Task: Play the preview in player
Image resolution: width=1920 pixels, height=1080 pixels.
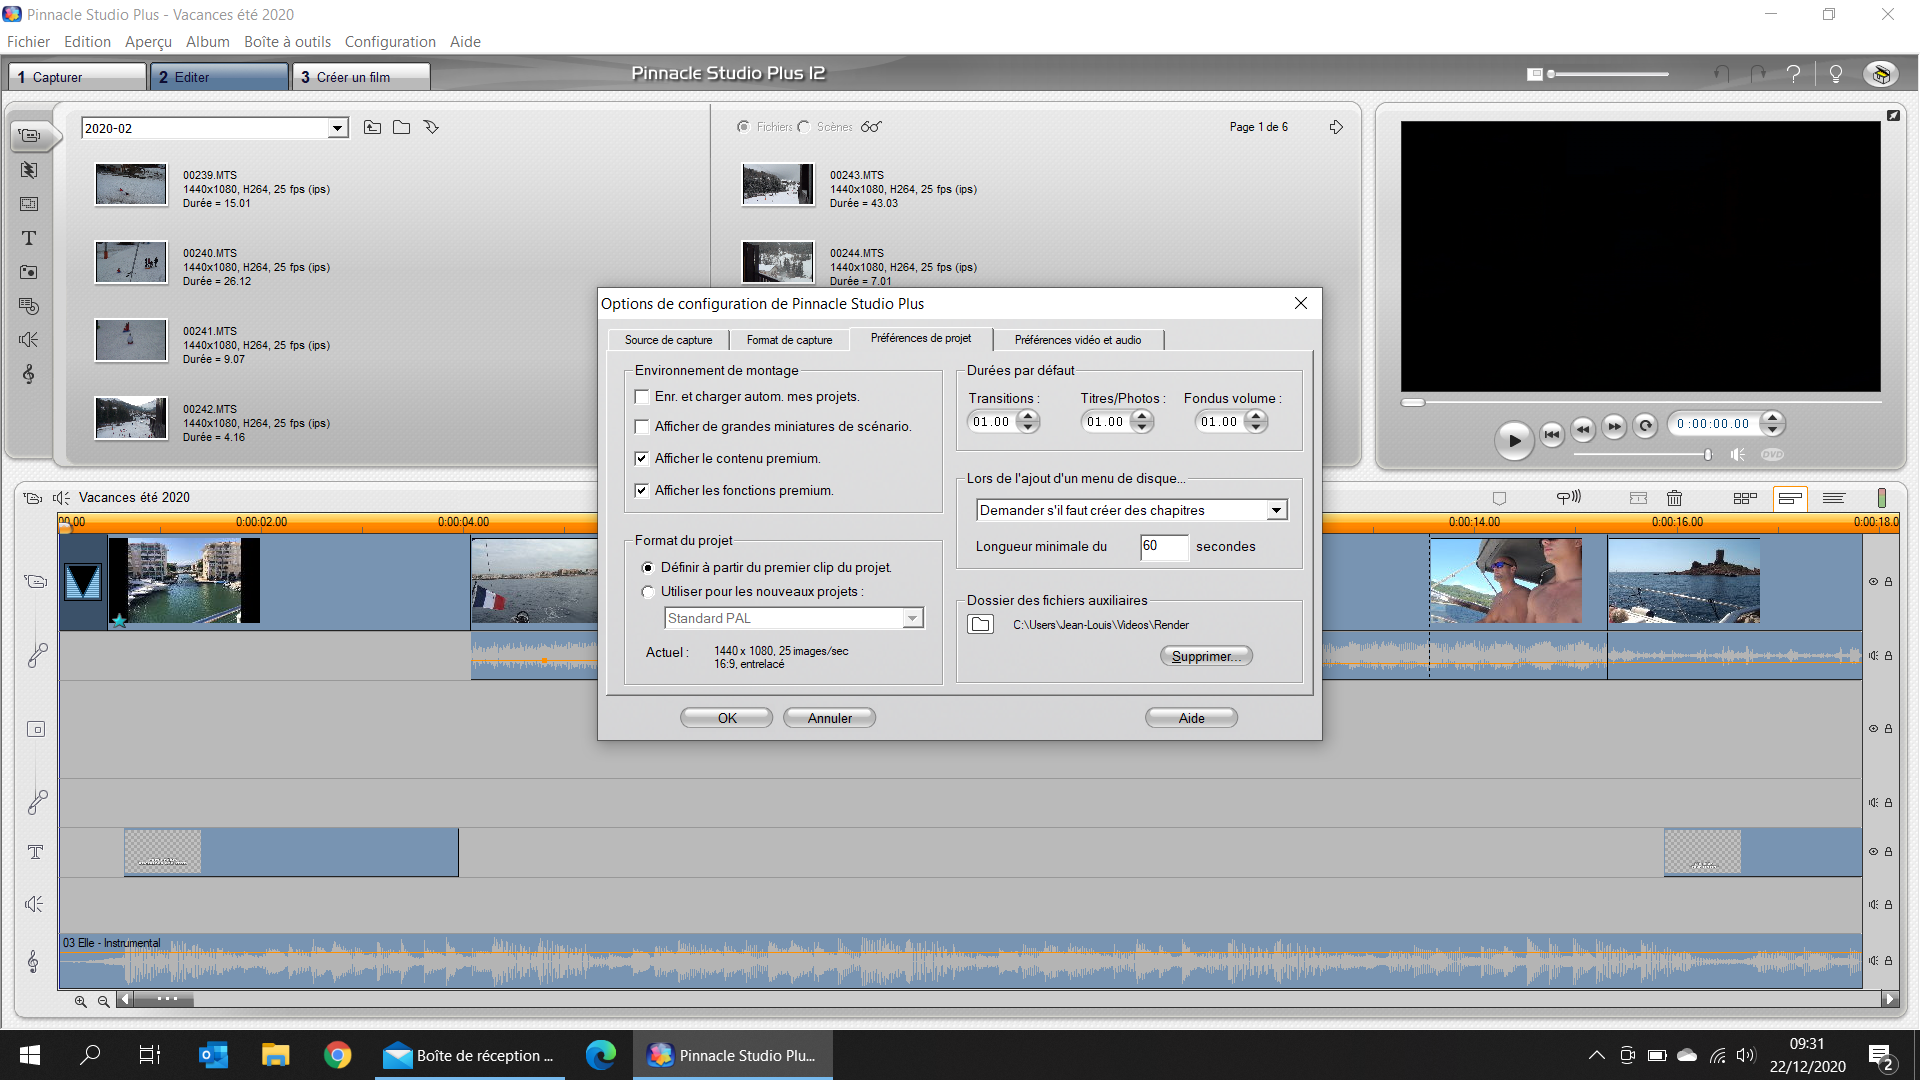Action: coord(1514,440)
